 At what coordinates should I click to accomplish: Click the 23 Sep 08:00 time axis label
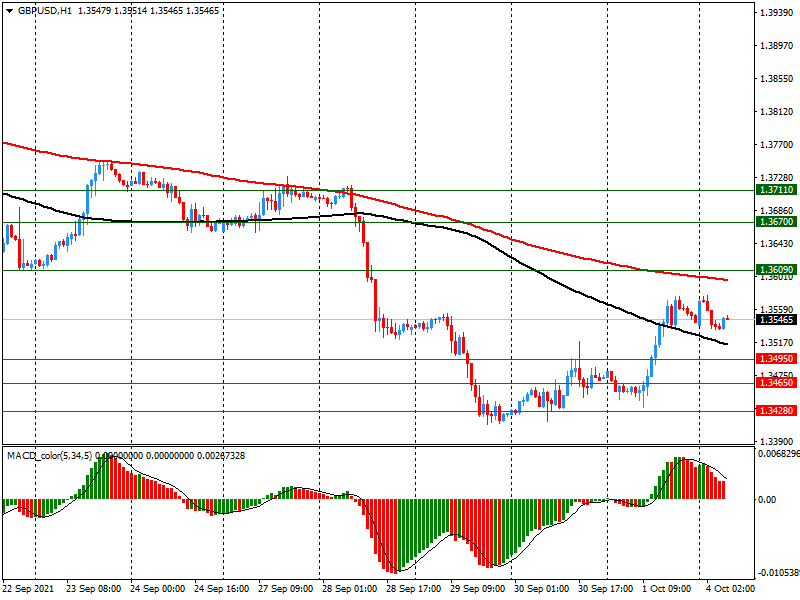click(93, 589)
